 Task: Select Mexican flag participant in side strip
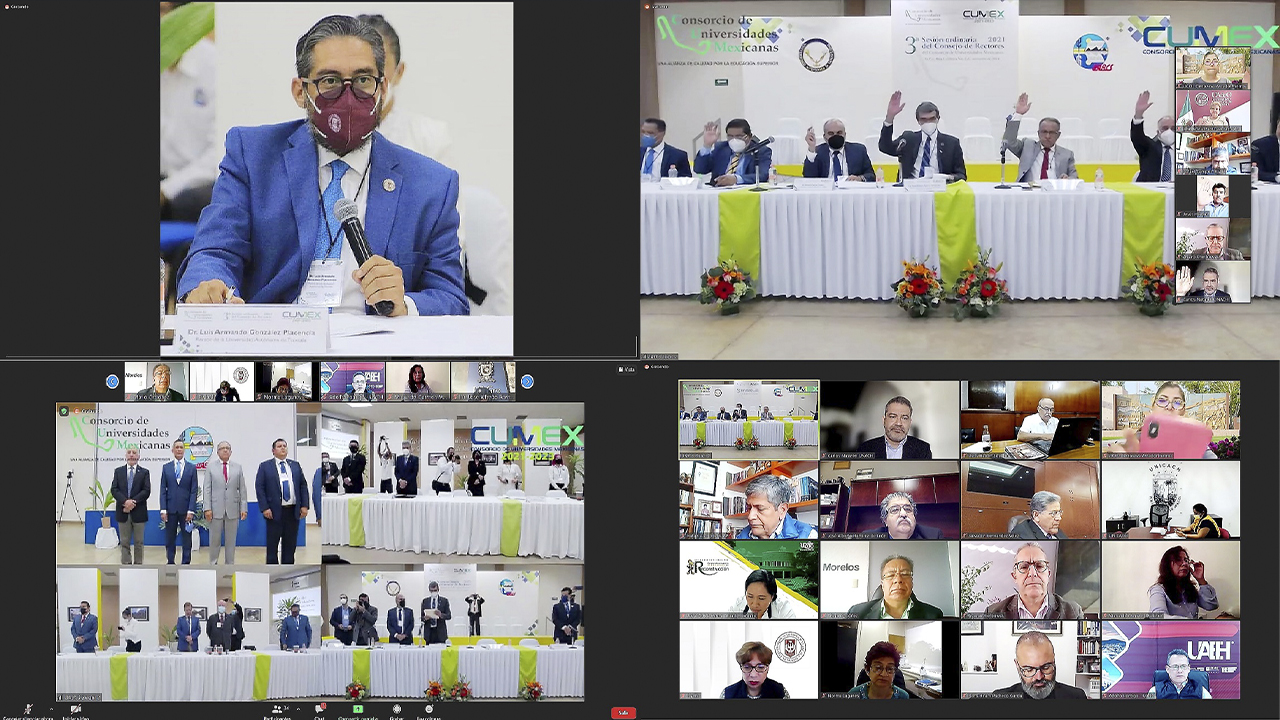pyautogui.click(x=1212, y=111)
